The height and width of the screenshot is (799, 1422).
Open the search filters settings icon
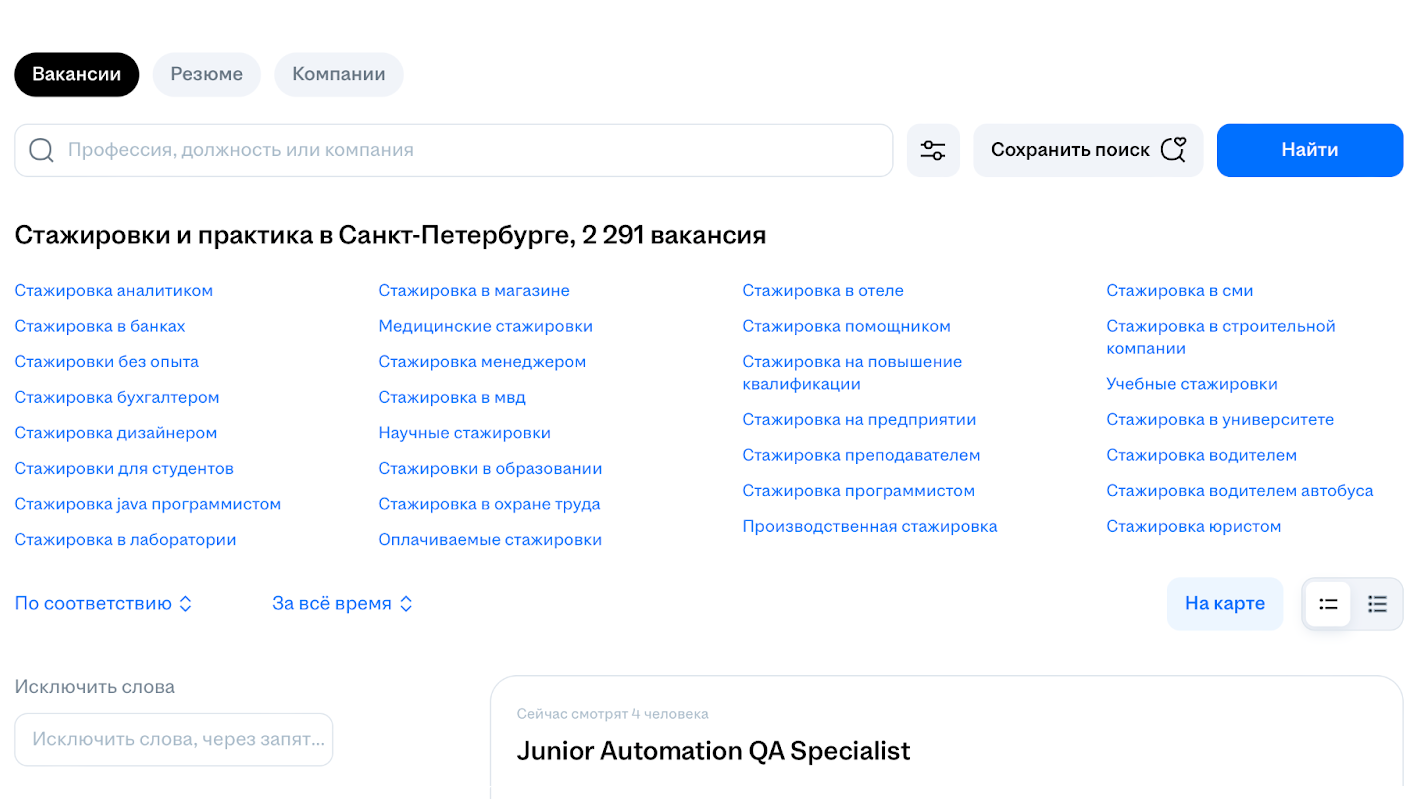click(933, 150)
